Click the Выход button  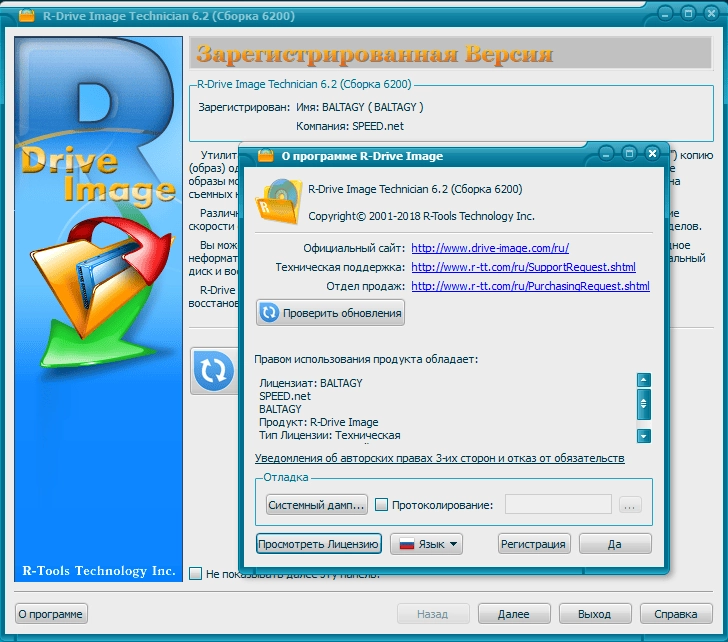595,614
